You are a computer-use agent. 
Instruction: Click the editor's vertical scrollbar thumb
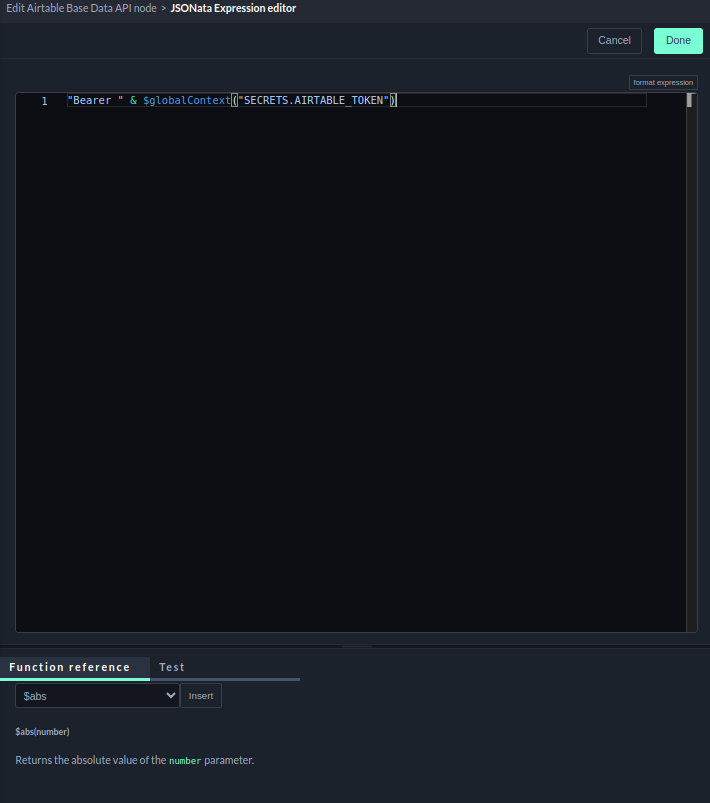pyautogui.click(x=690, y=100)
